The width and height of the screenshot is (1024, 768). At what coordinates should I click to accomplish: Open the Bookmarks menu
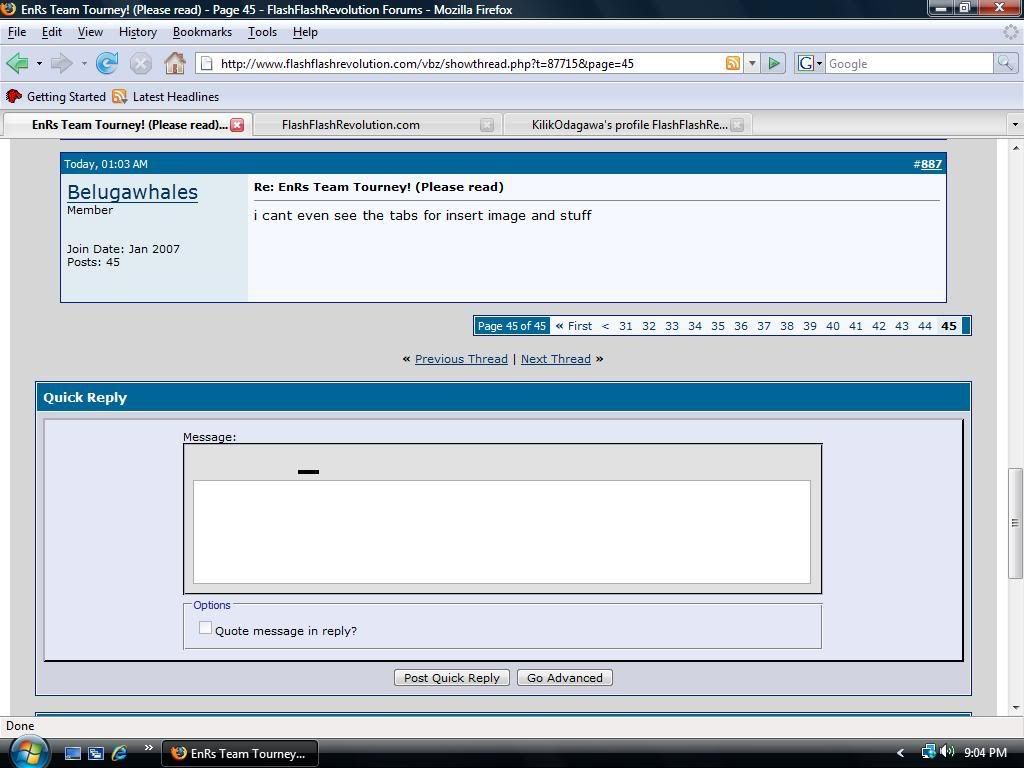click(202, 32)
